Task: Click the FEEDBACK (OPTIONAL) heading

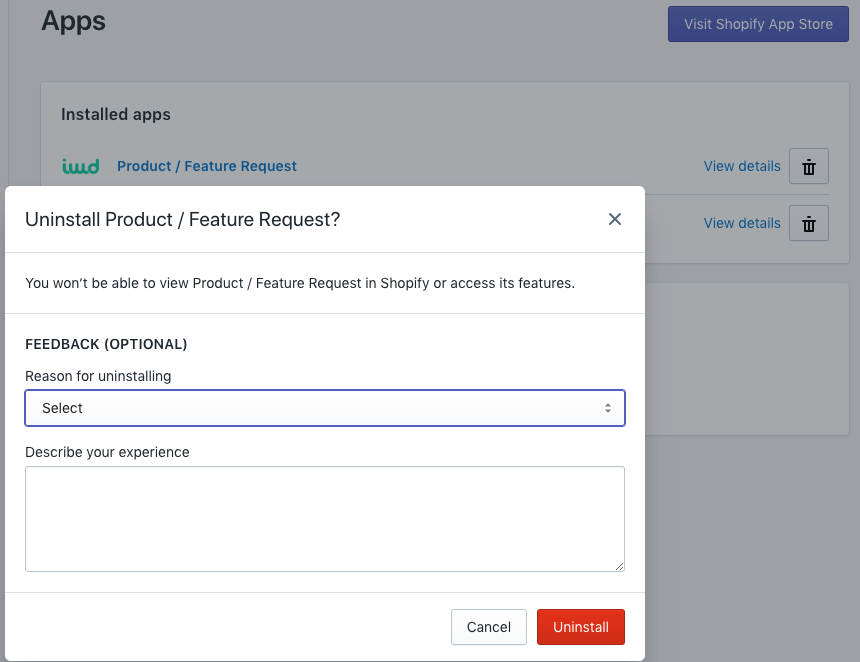Action: [106, 344]
